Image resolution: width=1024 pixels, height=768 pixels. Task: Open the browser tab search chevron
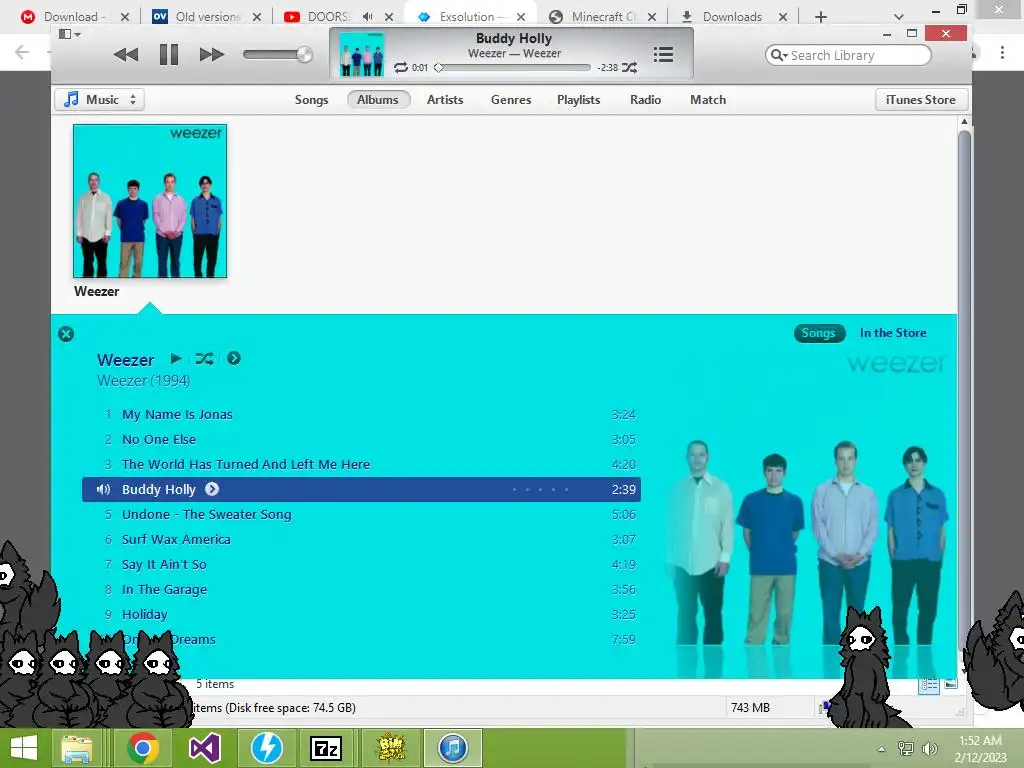point(899,17)
